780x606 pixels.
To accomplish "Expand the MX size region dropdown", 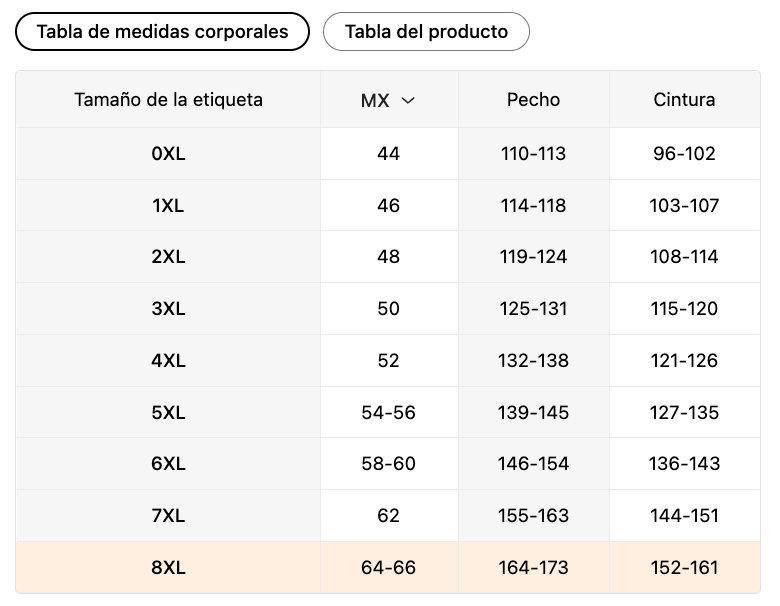I will tap(388, 100).
